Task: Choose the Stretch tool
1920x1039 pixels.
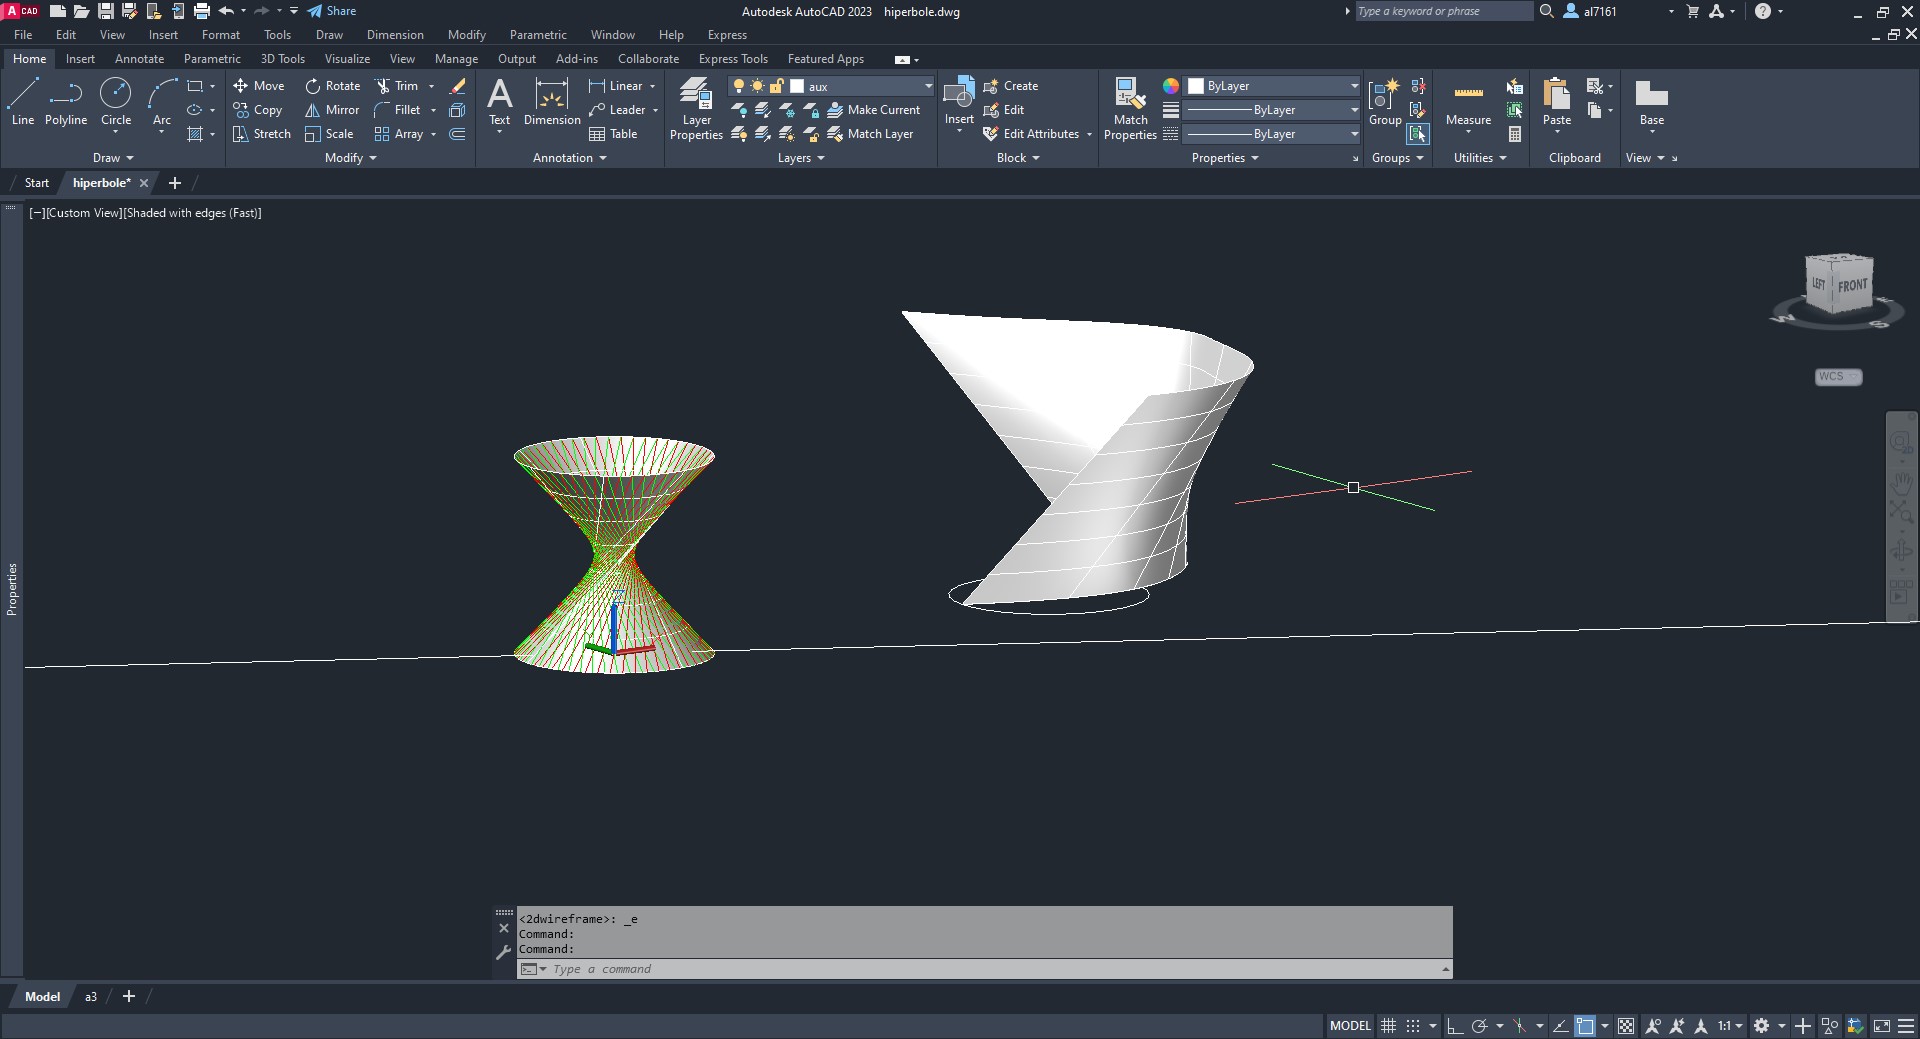Action: (x=261, y=134)
